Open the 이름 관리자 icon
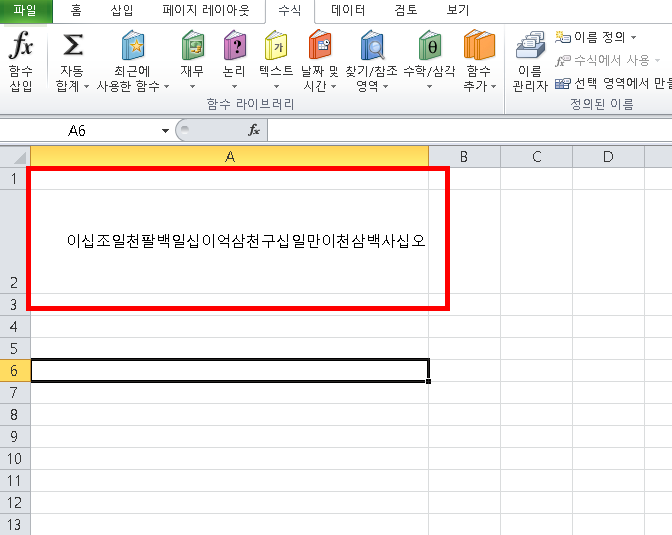Viewport: 672px width, 535px height. click(x=530, y=45)
